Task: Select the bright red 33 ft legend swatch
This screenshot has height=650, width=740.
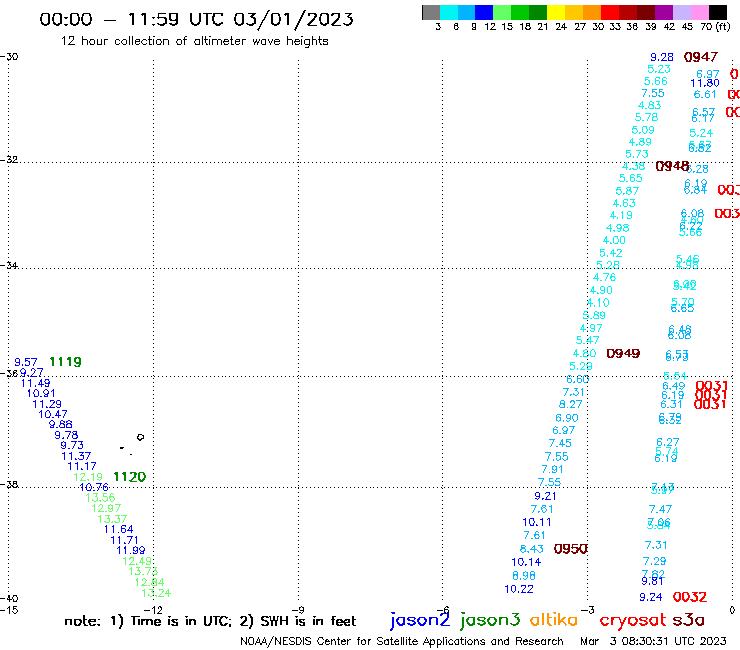Action: [x=609, y=12]
